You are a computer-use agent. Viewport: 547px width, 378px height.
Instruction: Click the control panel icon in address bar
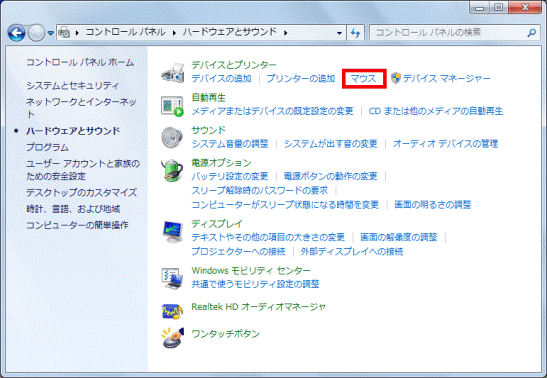(x=64, y=33)
